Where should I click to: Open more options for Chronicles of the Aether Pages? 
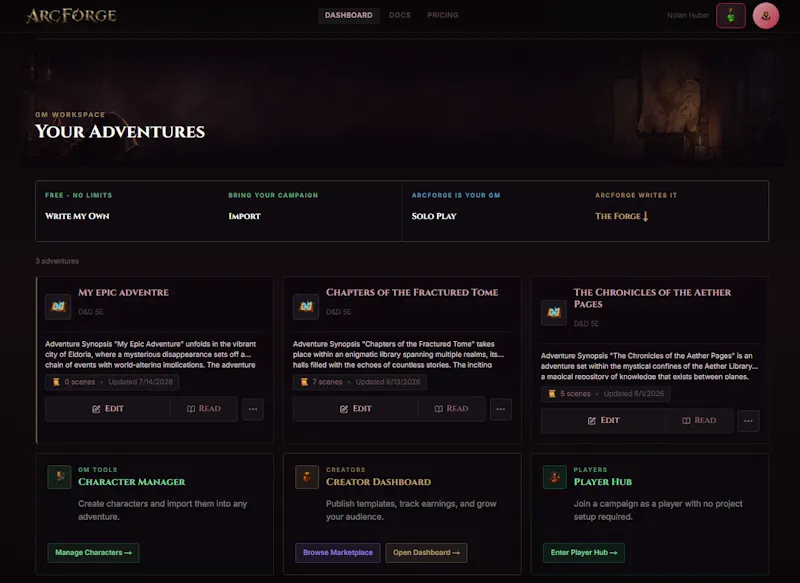click(748, 421)
